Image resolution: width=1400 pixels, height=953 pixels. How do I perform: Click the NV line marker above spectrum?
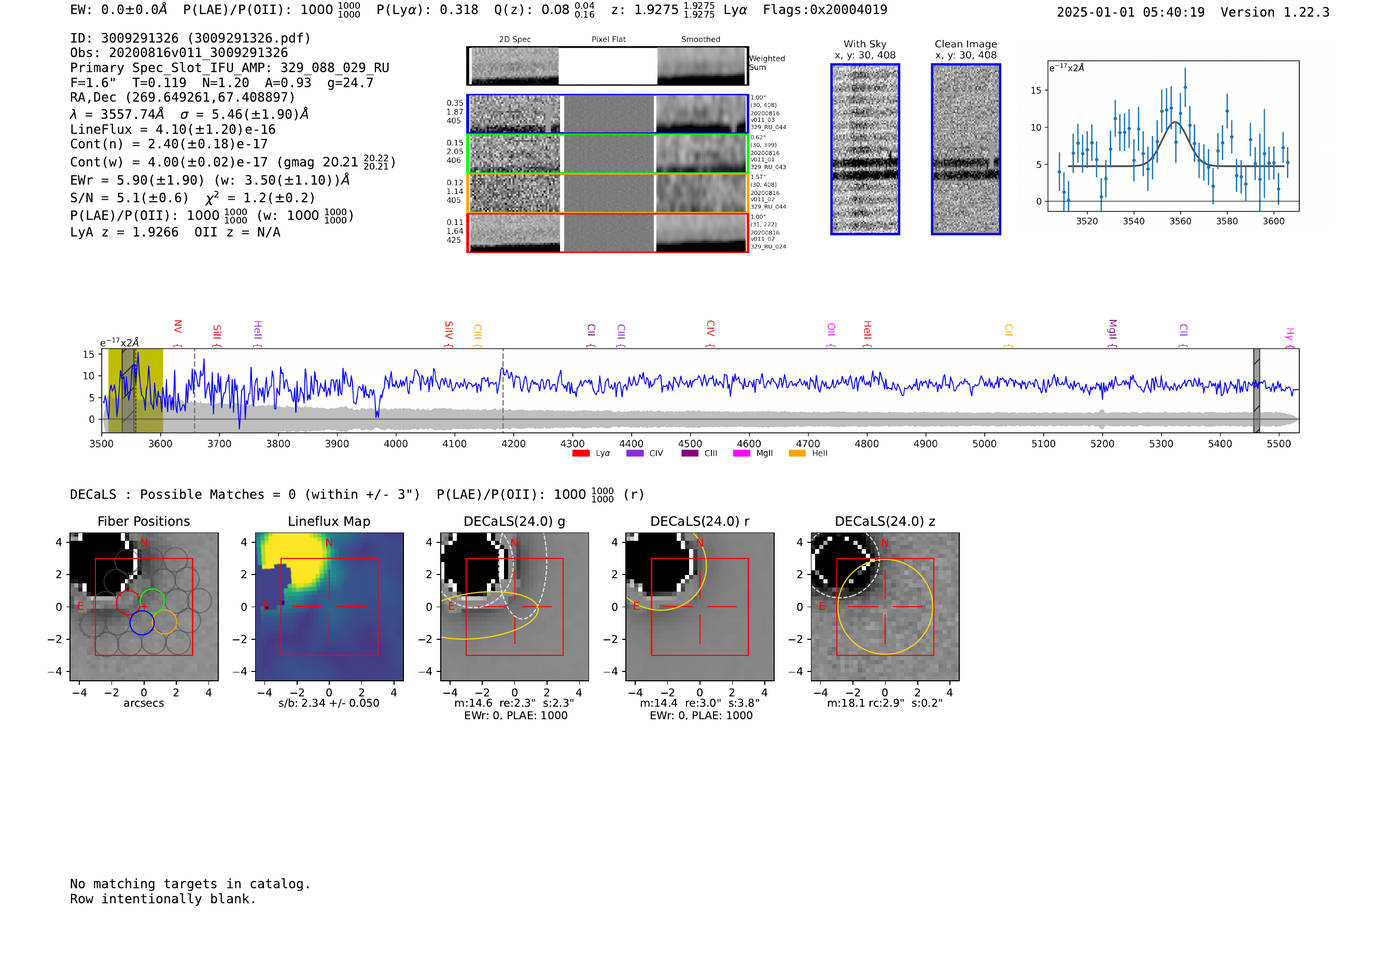[x=177, y=333]
